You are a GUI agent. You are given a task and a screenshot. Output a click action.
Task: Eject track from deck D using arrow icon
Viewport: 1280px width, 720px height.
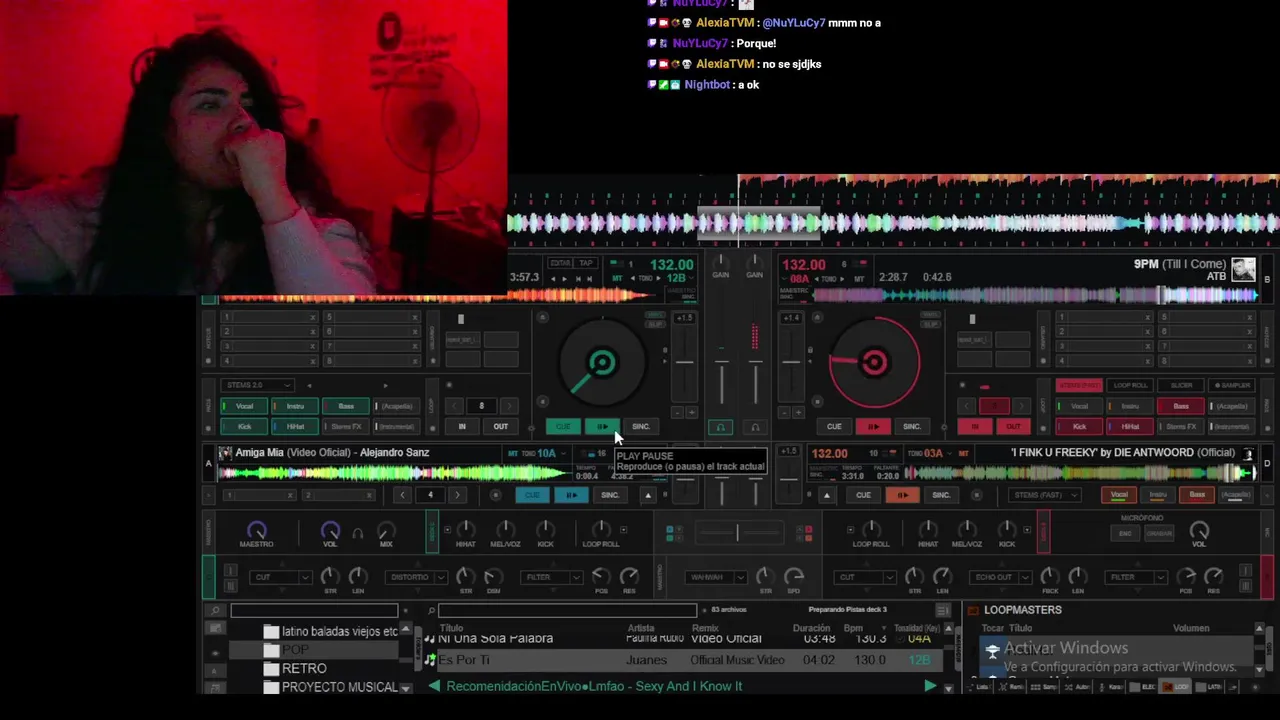click(826, 495)
